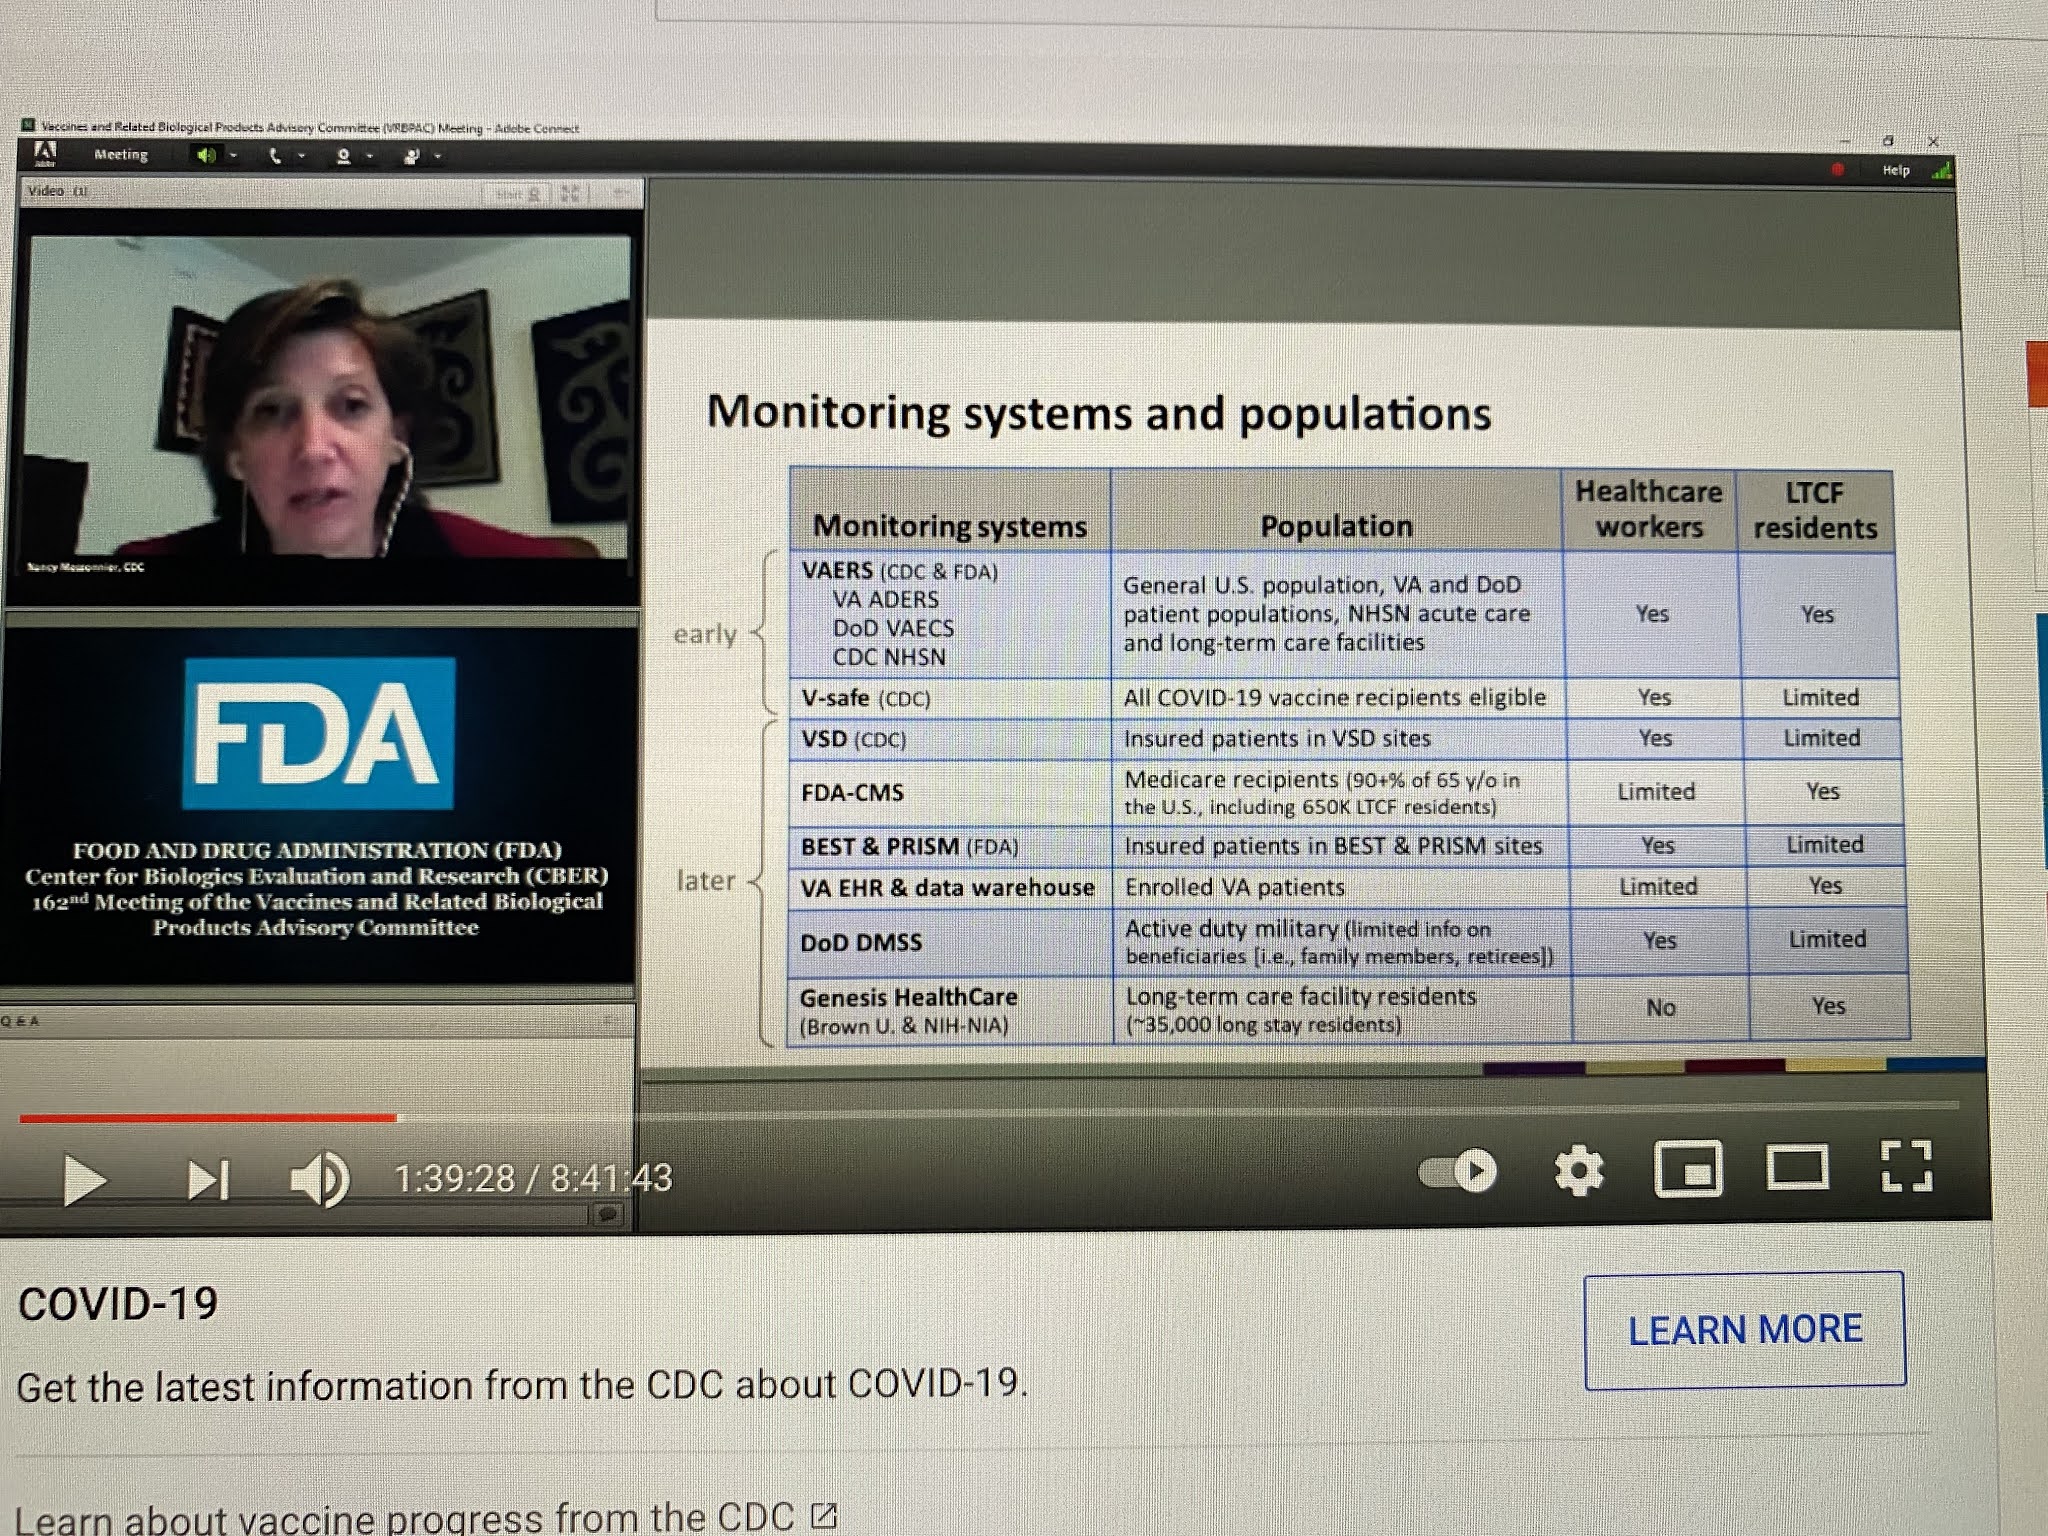Switch to miniplayer mode
The width and height of the screenshot is (2048, 1536).
[x=1688, y=1169]
